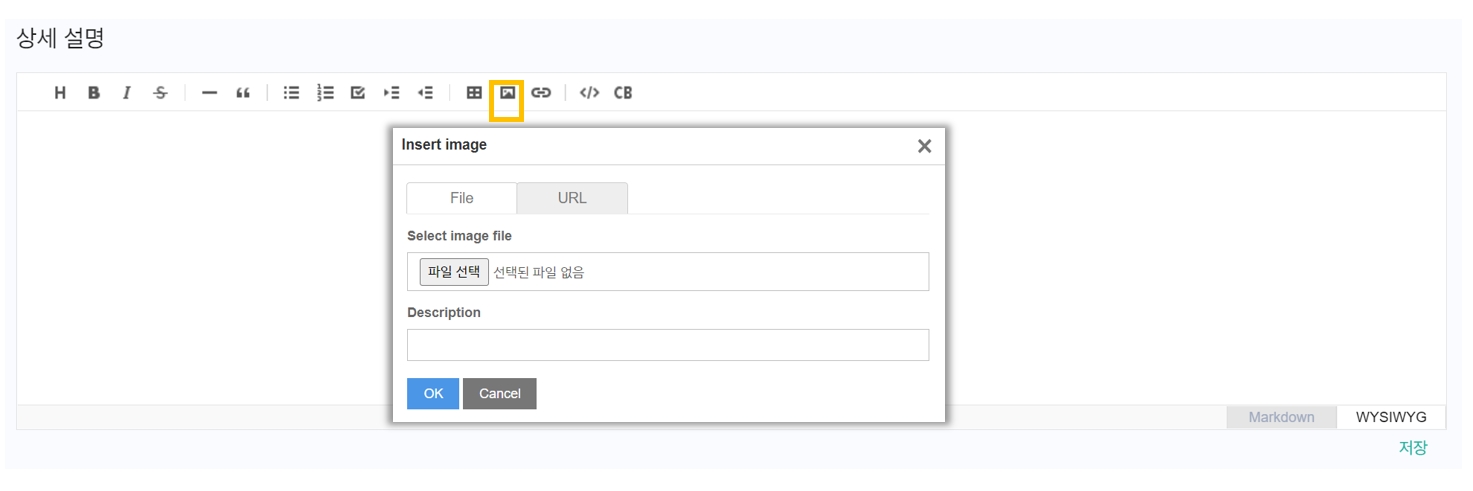
Task: Insert a table
Action: 474,93
